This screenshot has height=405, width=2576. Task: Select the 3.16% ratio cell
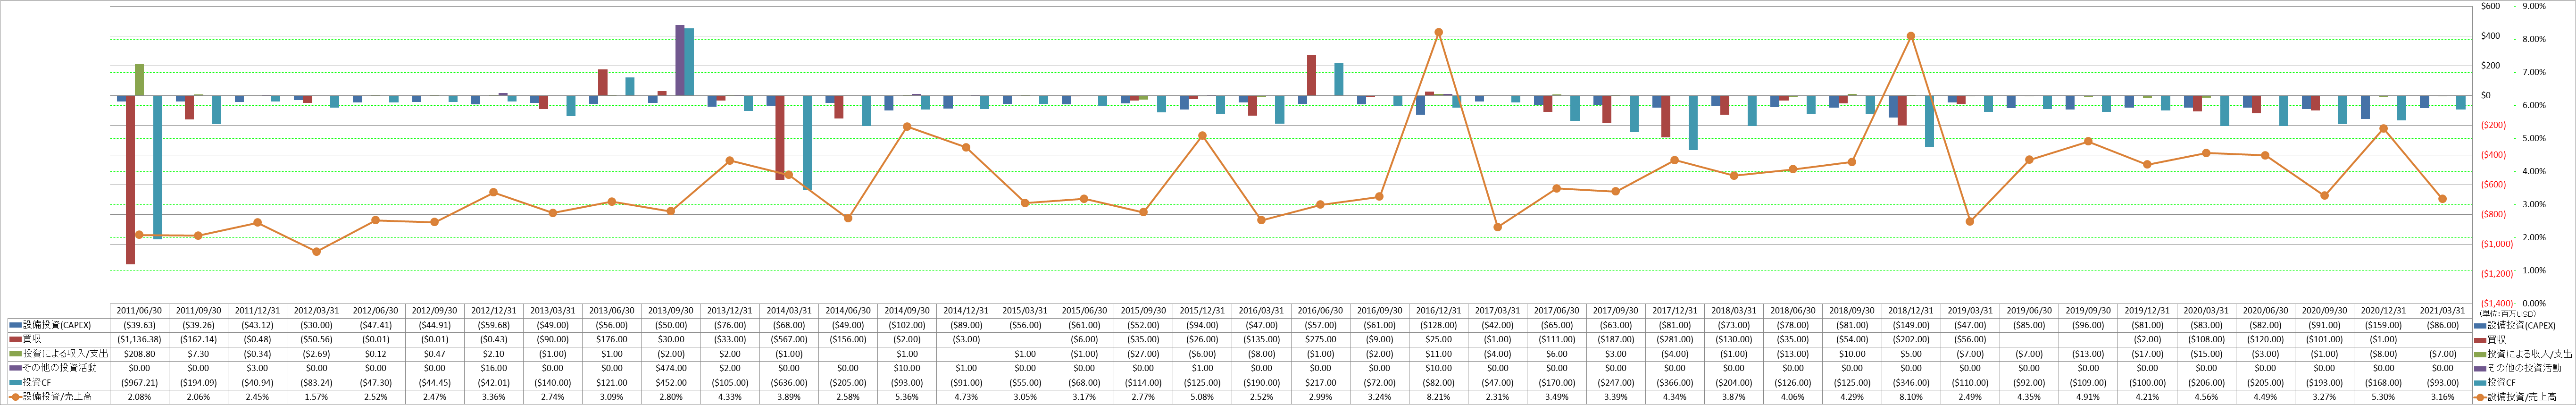(x=2443, y=397)
